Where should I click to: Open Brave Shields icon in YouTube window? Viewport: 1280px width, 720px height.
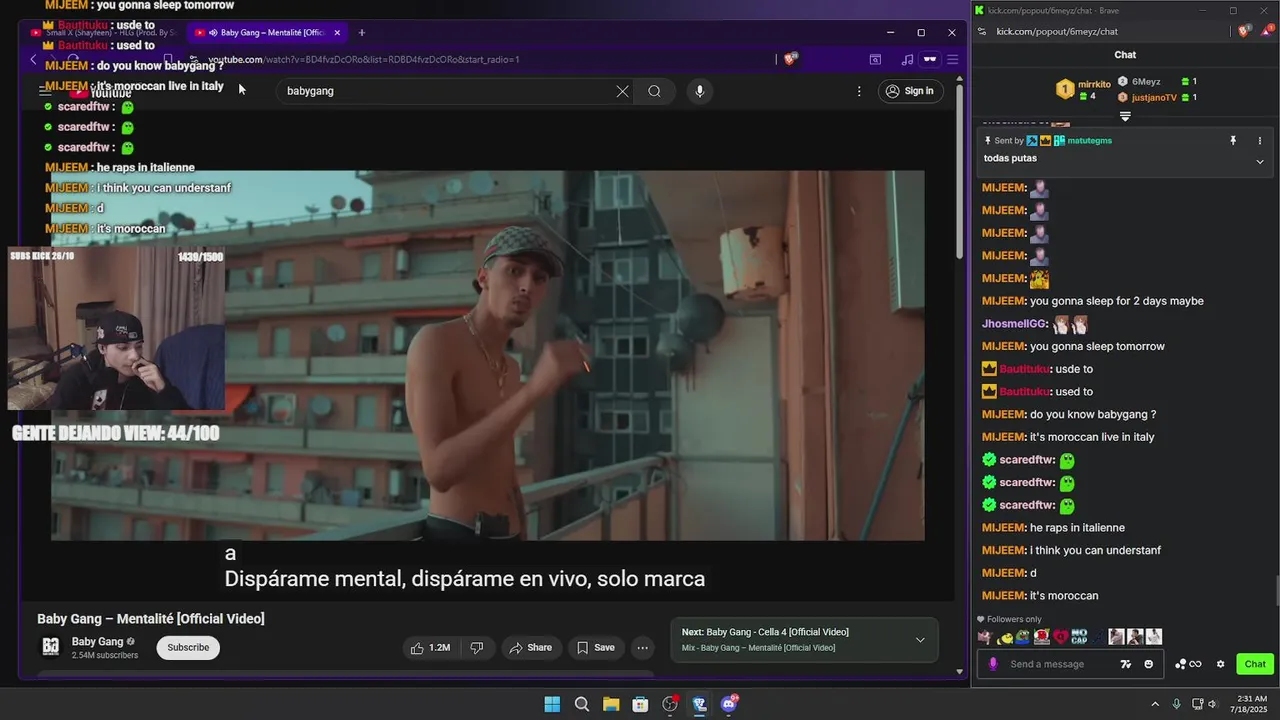click(x=790, y=59)
